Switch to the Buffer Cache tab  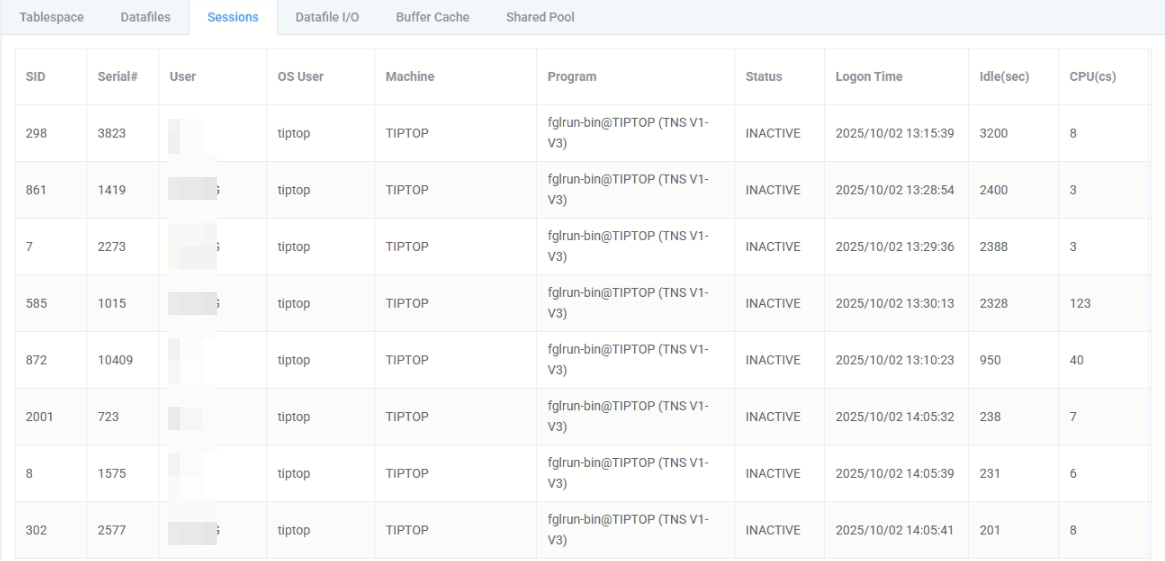point(432,17)
